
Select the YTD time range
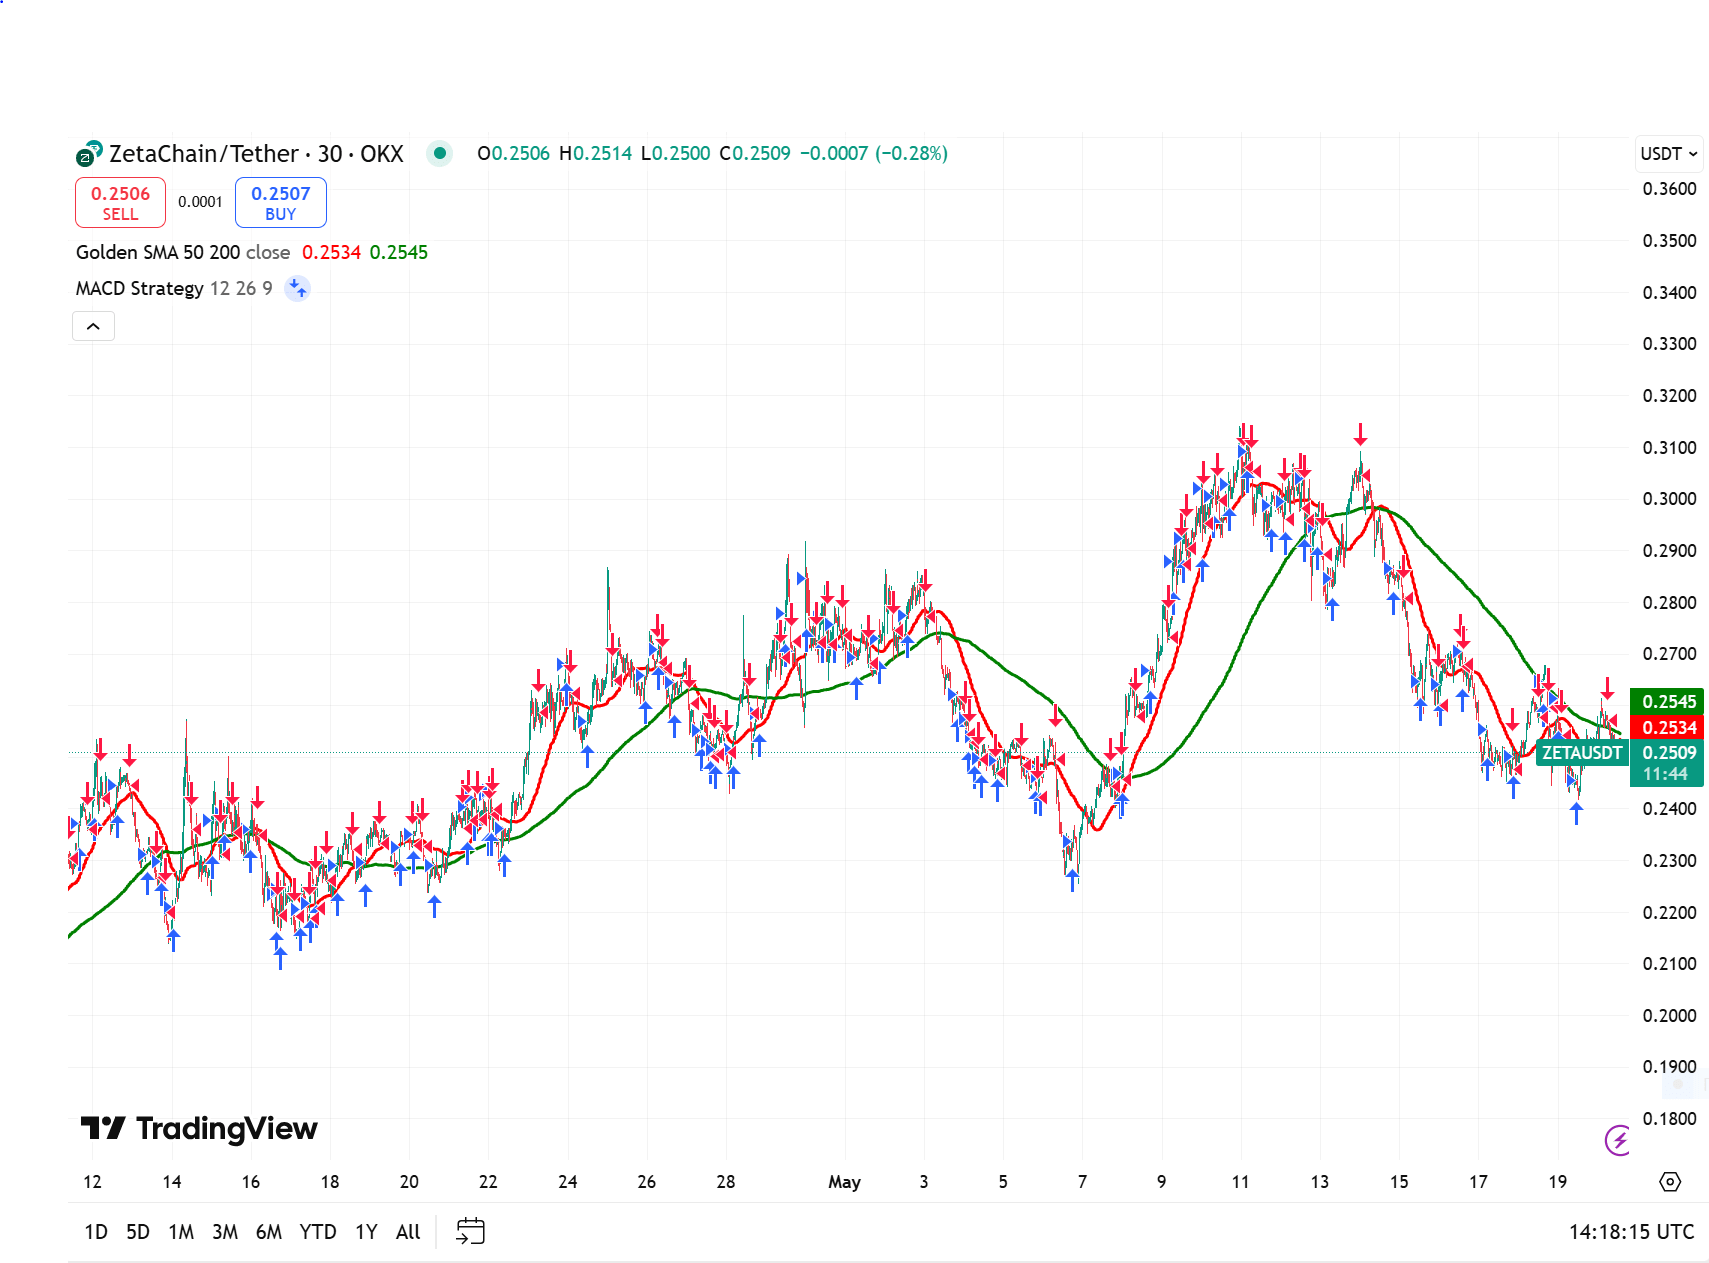point(318,1232)
